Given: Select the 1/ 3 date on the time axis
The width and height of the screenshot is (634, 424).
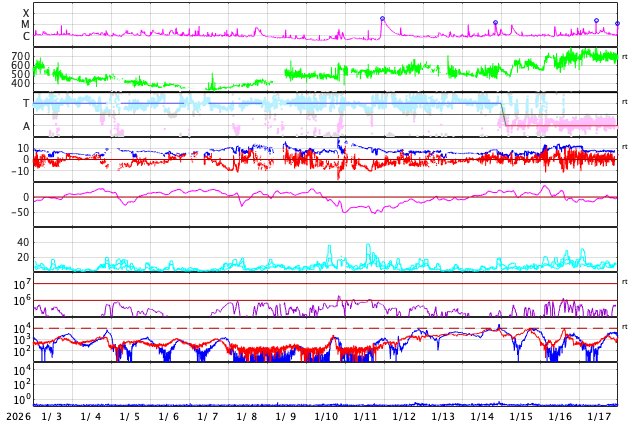Looking at the screenshot, I should click(52, 416).
